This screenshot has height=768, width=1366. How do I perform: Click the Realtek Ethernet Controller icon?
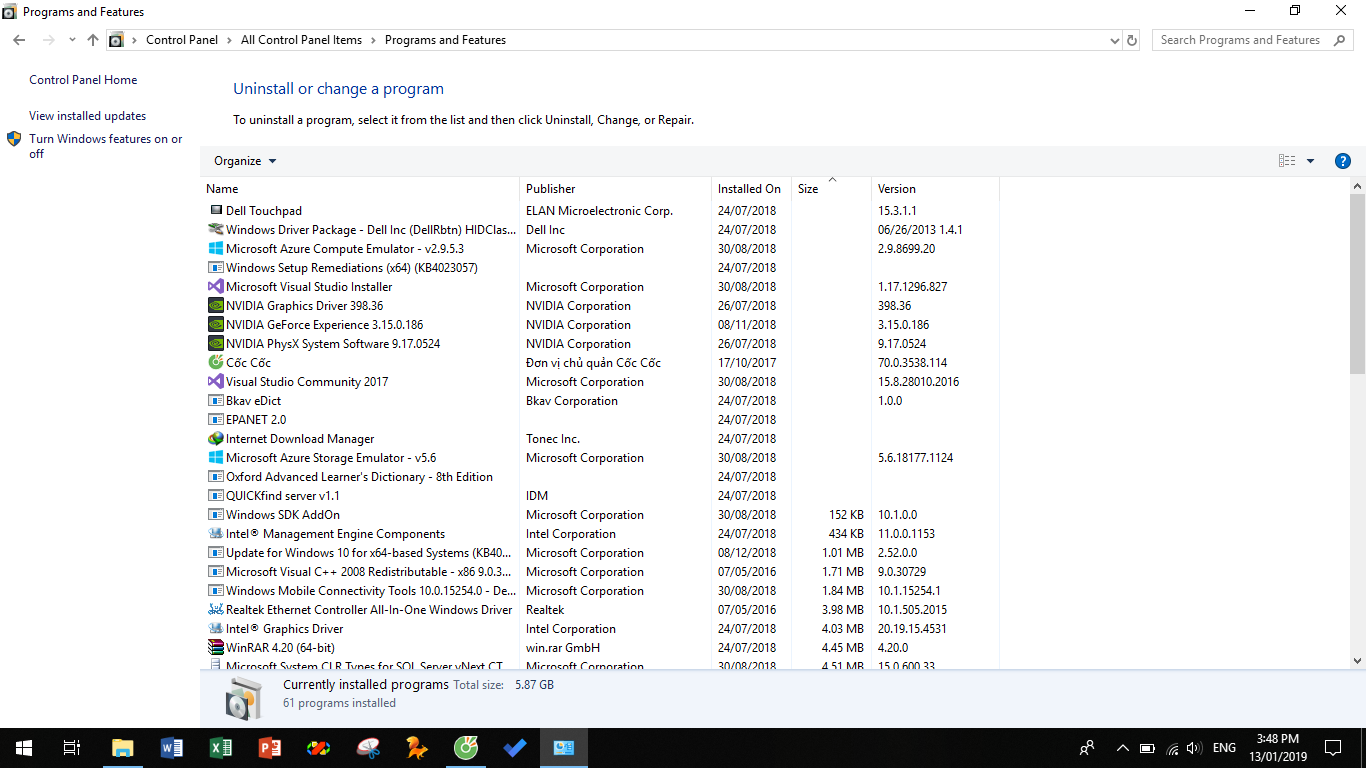[215, 610]
